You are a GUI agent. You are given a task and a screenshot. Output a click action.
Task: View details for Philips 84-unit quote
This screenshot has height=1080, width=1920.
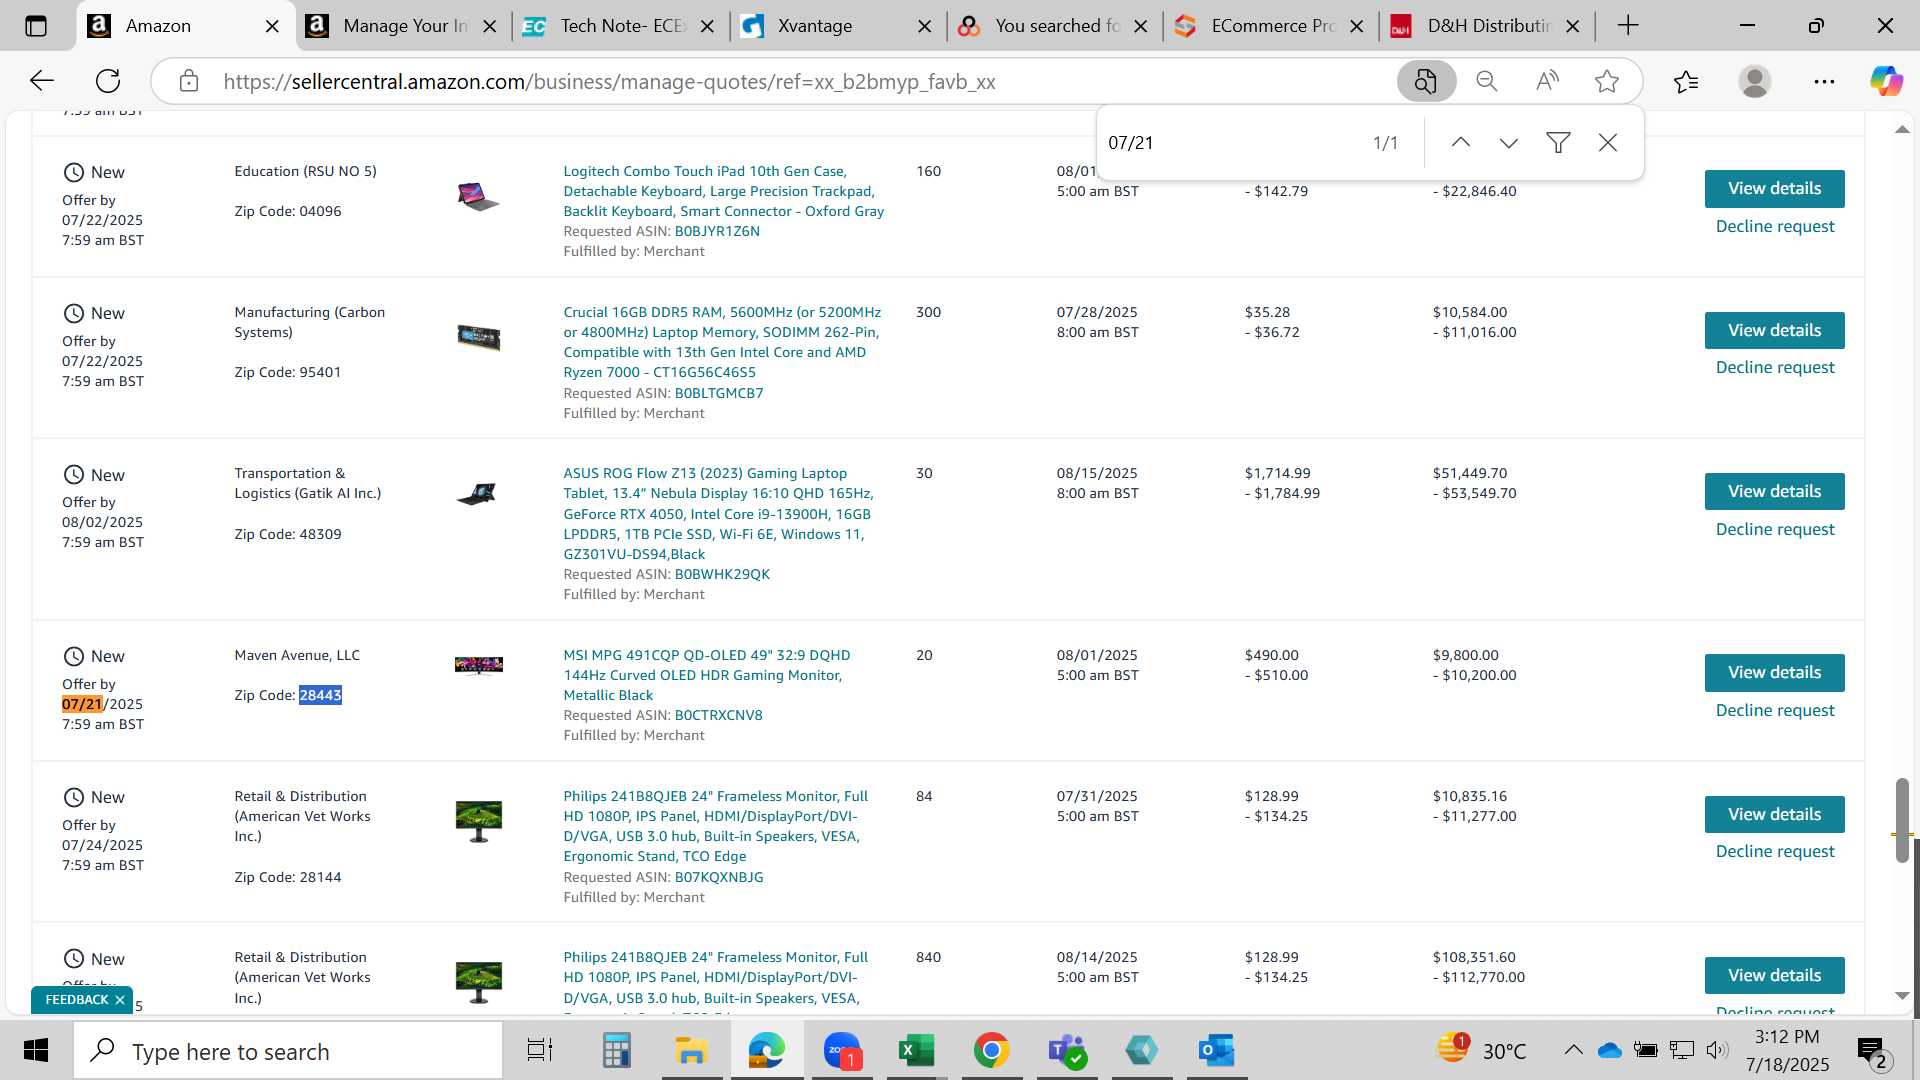[x=1774, y=815]
